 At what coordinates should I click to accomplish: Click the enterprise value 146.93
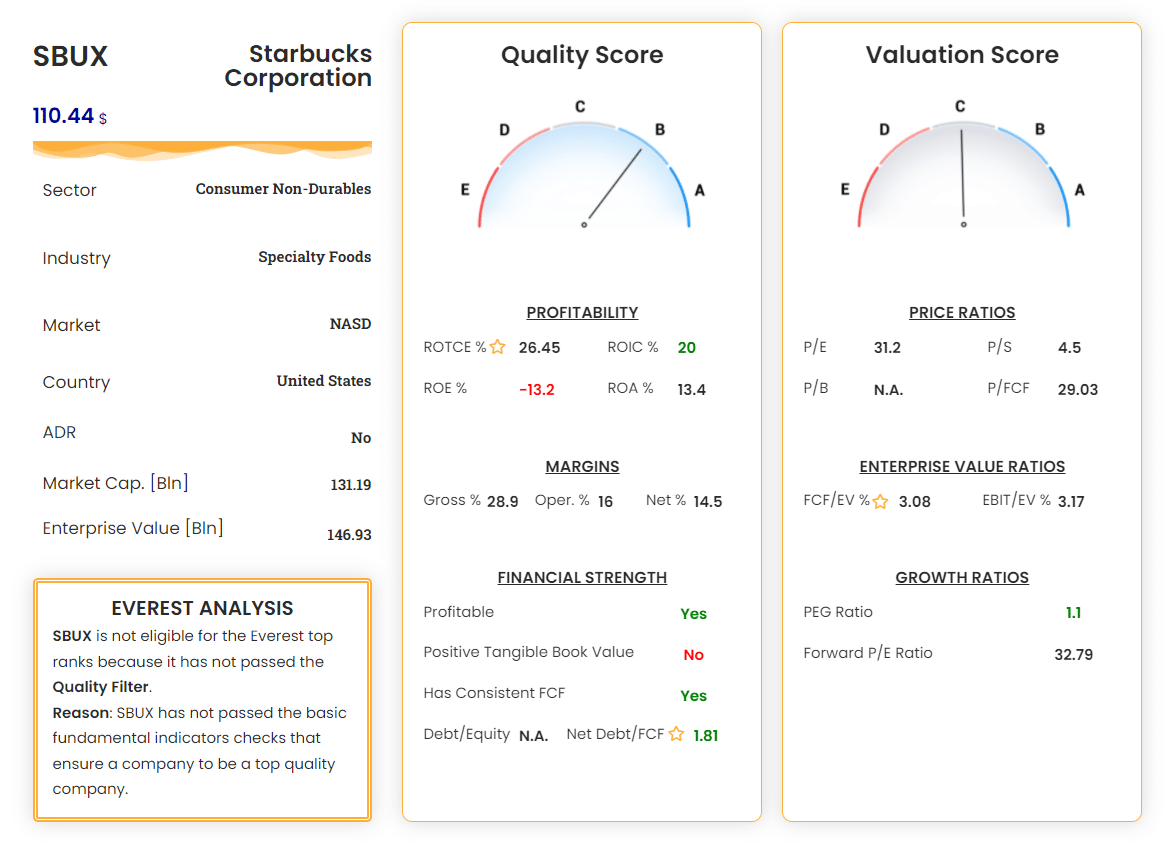point(350,535)
